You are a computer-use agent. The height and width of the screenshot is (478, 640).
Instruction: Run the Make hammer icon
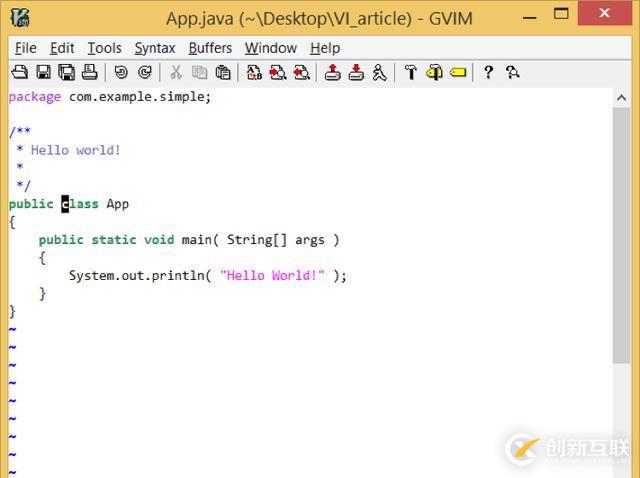tap(410, 72)
